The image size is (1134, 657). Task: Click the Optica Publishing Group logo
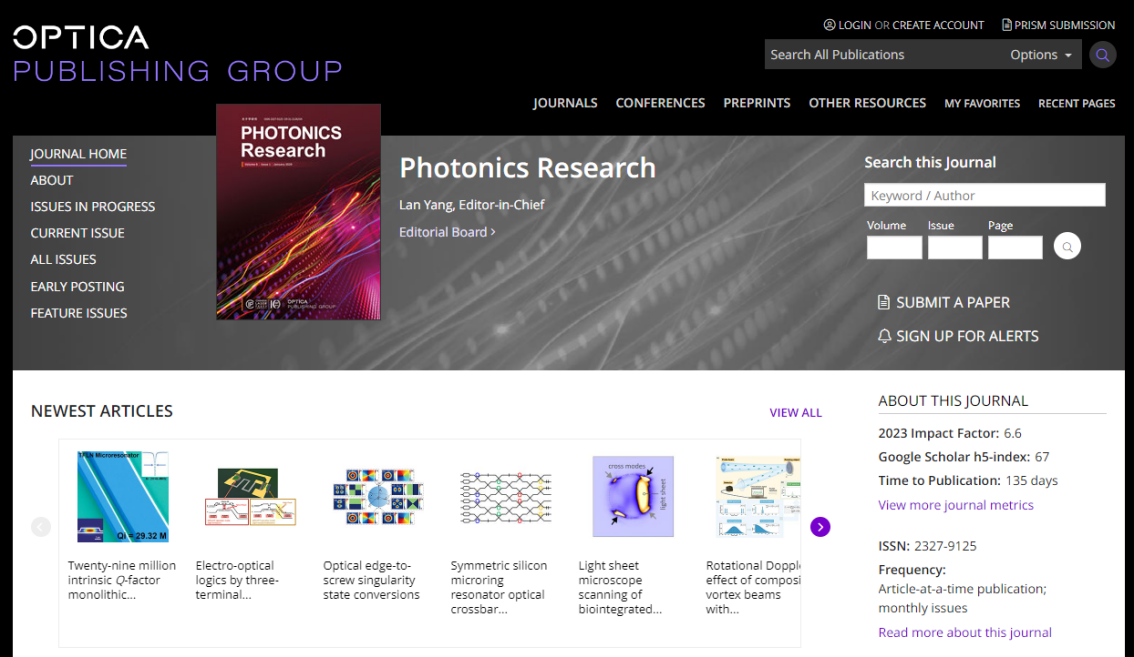[178, 54]
